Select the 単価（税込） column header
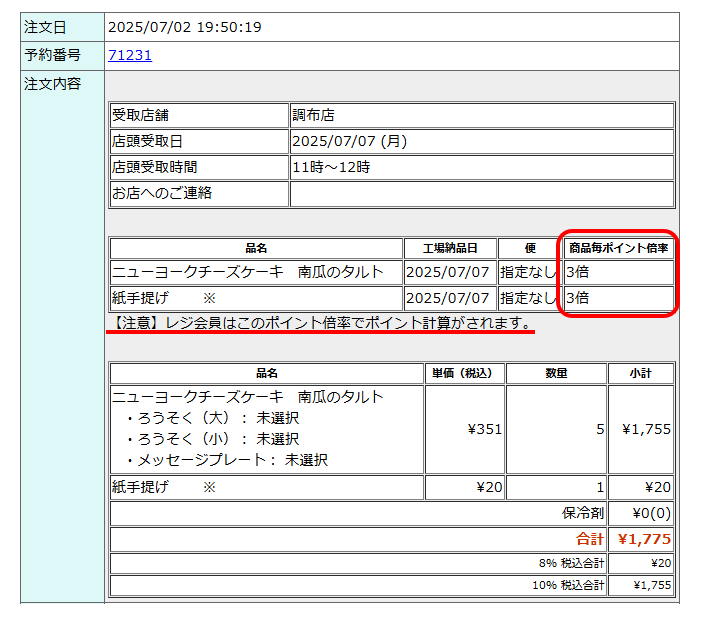 click(x=464, y=373)
